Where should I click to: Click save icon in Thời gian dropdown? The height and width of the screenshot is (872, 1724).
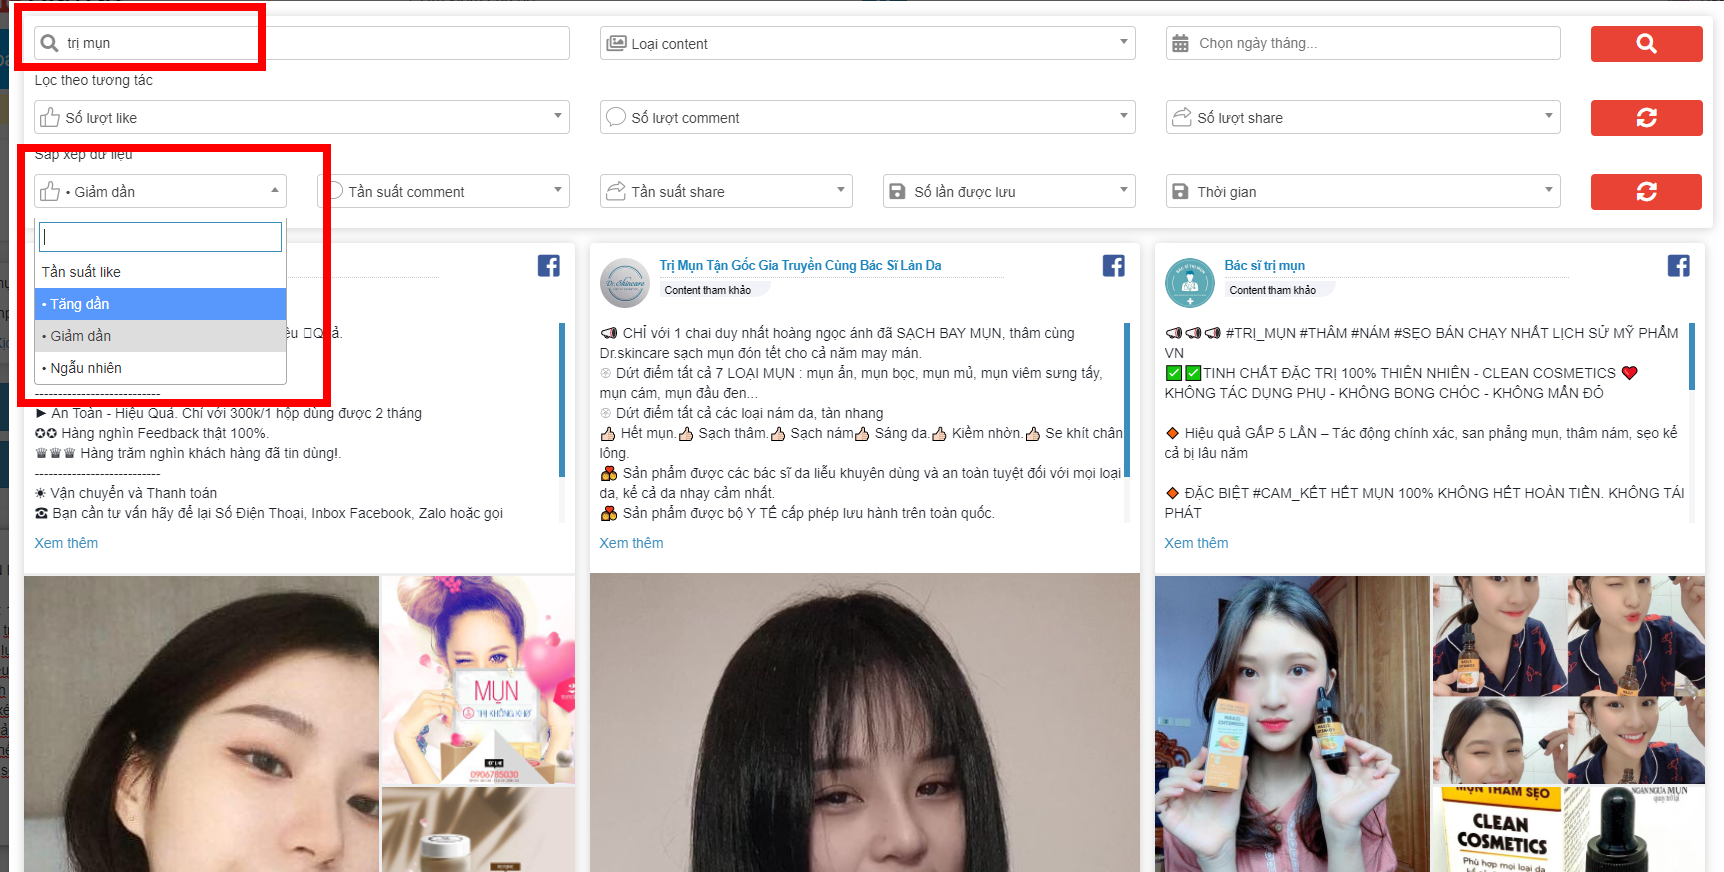1180,191
